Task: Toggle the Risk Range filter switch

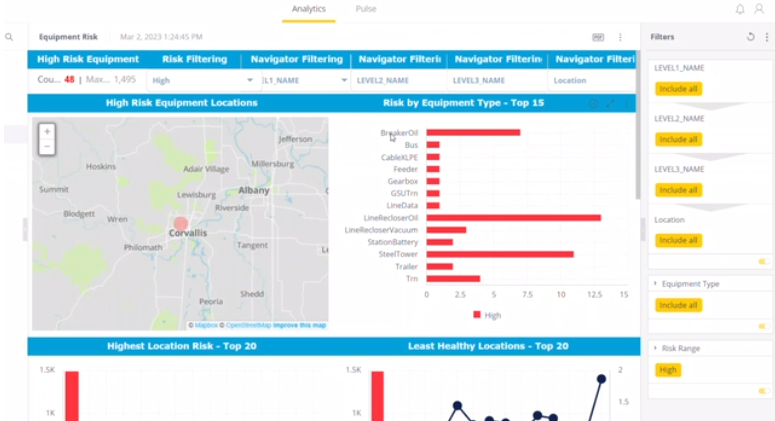Action: coord(764,391)
